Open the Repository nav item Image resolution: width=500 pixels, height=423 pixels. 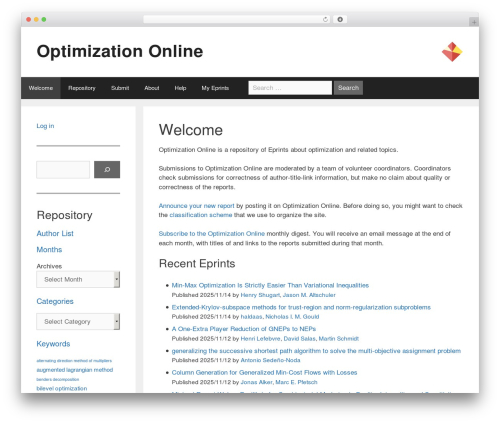tap(82, 88)
